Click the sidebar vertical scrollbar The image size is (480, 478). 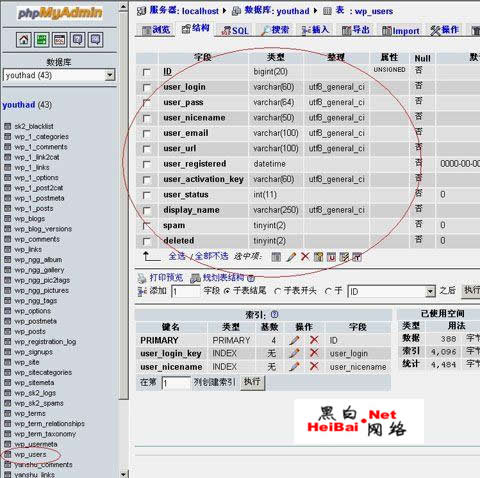[x=123, y=240]
